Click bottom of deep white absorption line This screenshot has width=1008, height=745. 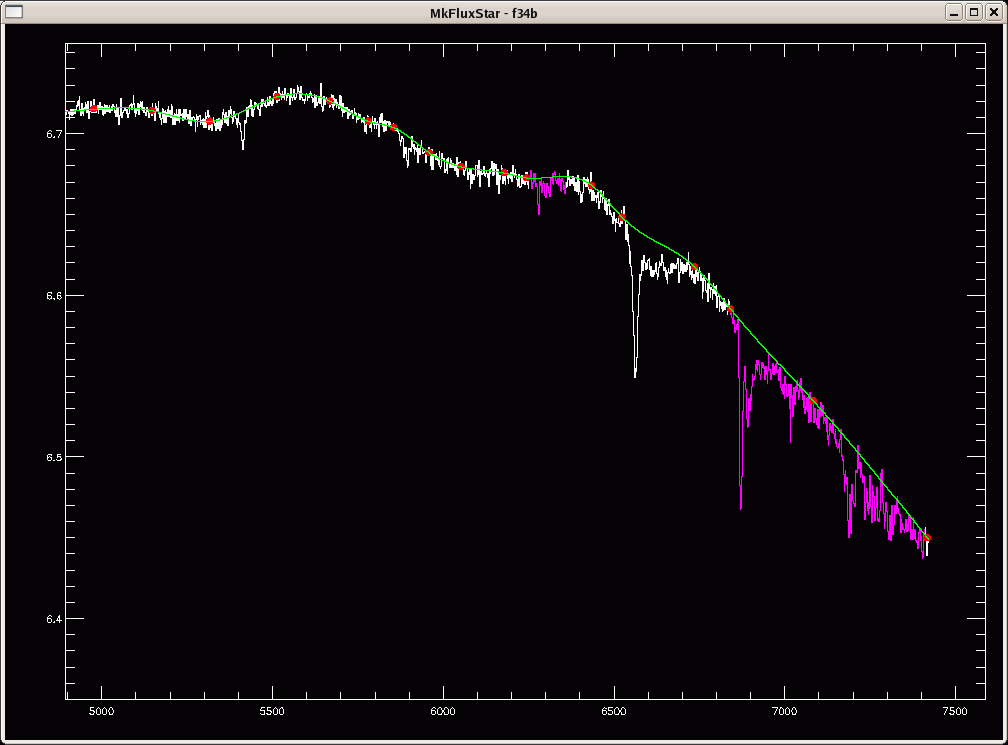click(x=635, y=375)
